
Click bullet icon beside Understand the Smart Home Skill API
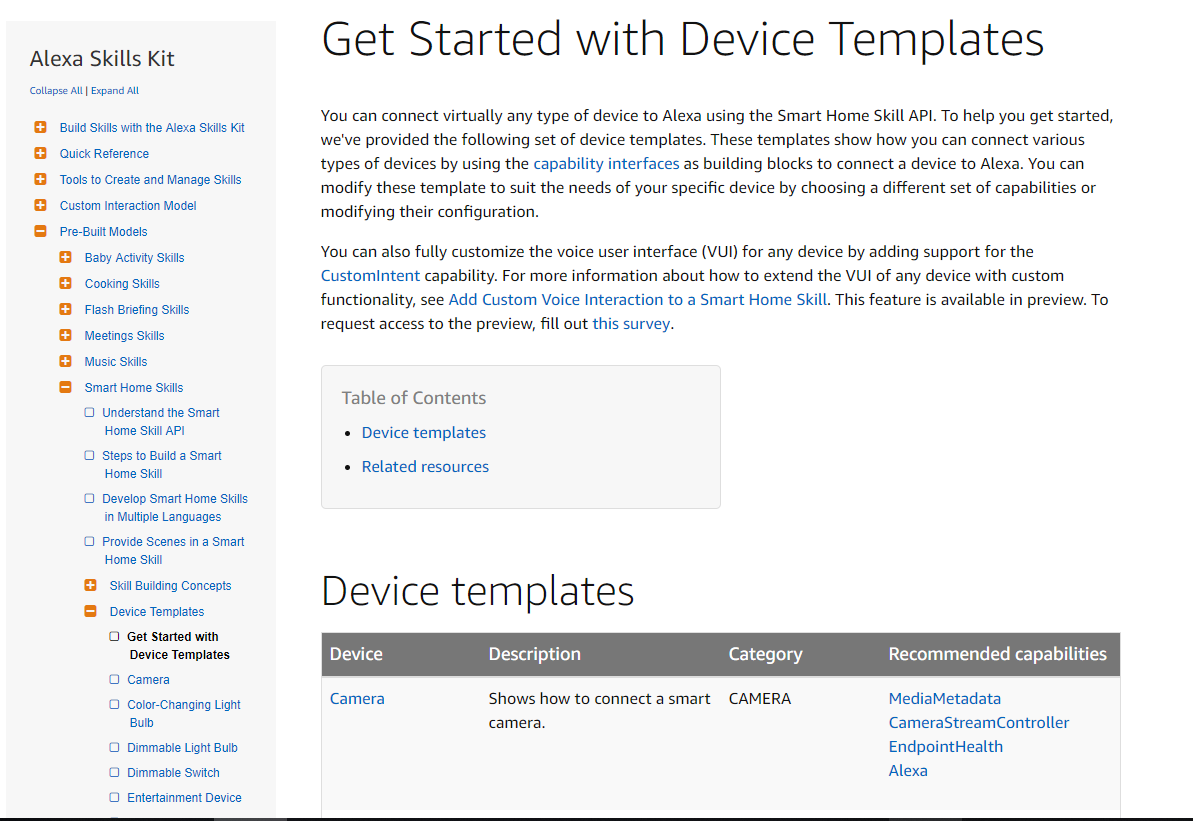coord(89,412)
